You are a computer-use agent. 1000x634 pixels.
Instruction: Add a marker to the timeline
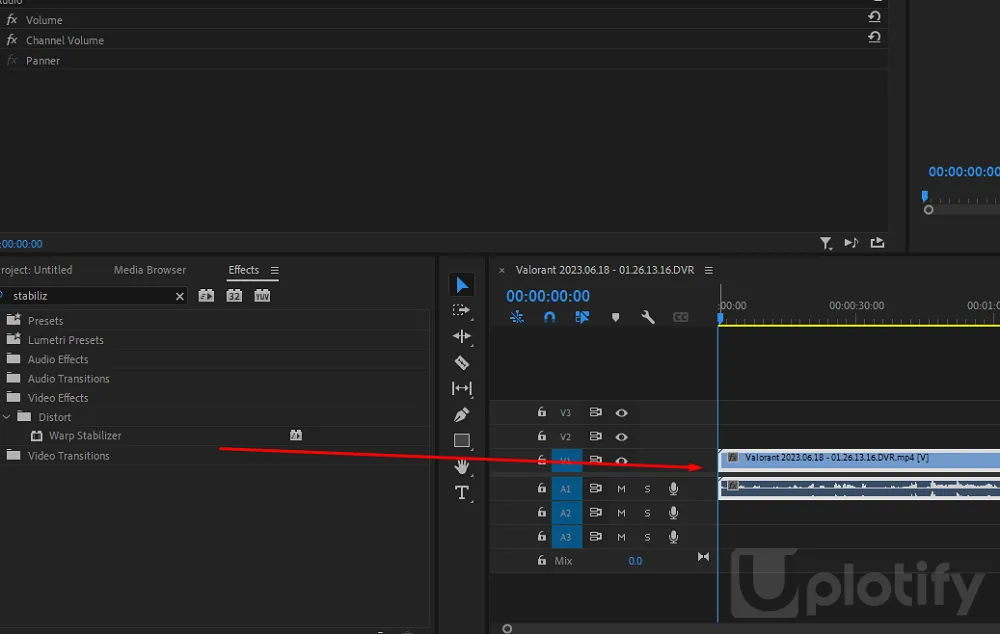coord(615,317)
